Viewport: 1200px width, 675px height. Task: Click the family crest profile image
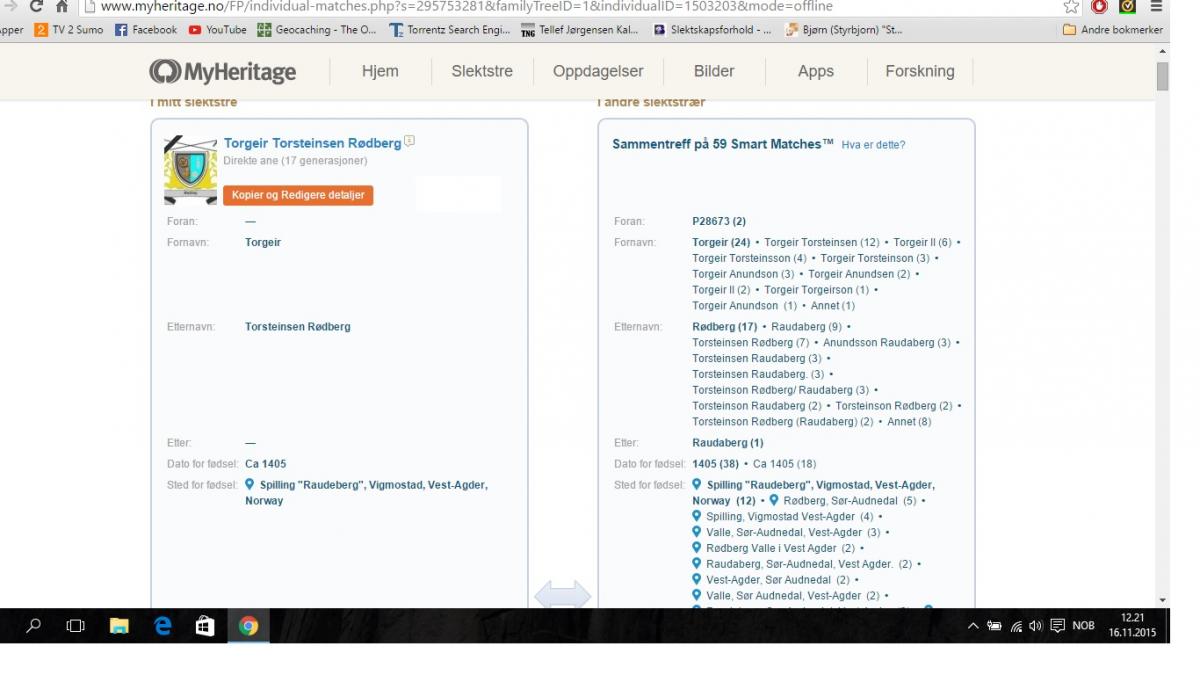click(190, 170)
